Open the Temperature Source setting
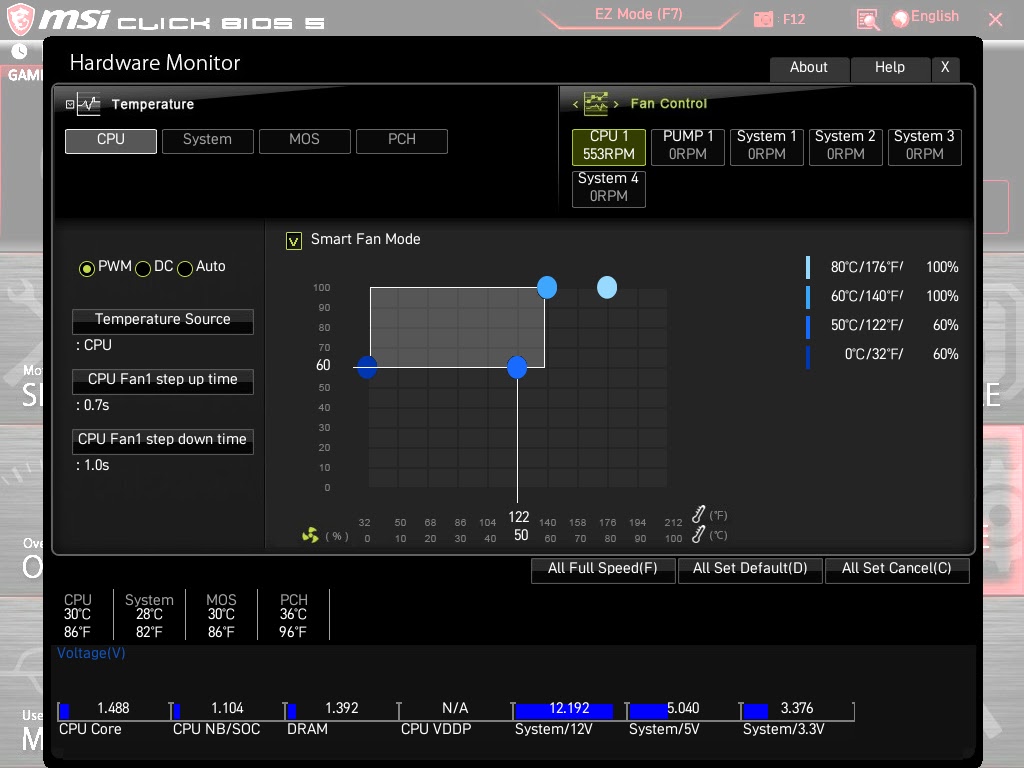Image resolution: width=1024 pixels, height=768 pixels. (163, 321)
